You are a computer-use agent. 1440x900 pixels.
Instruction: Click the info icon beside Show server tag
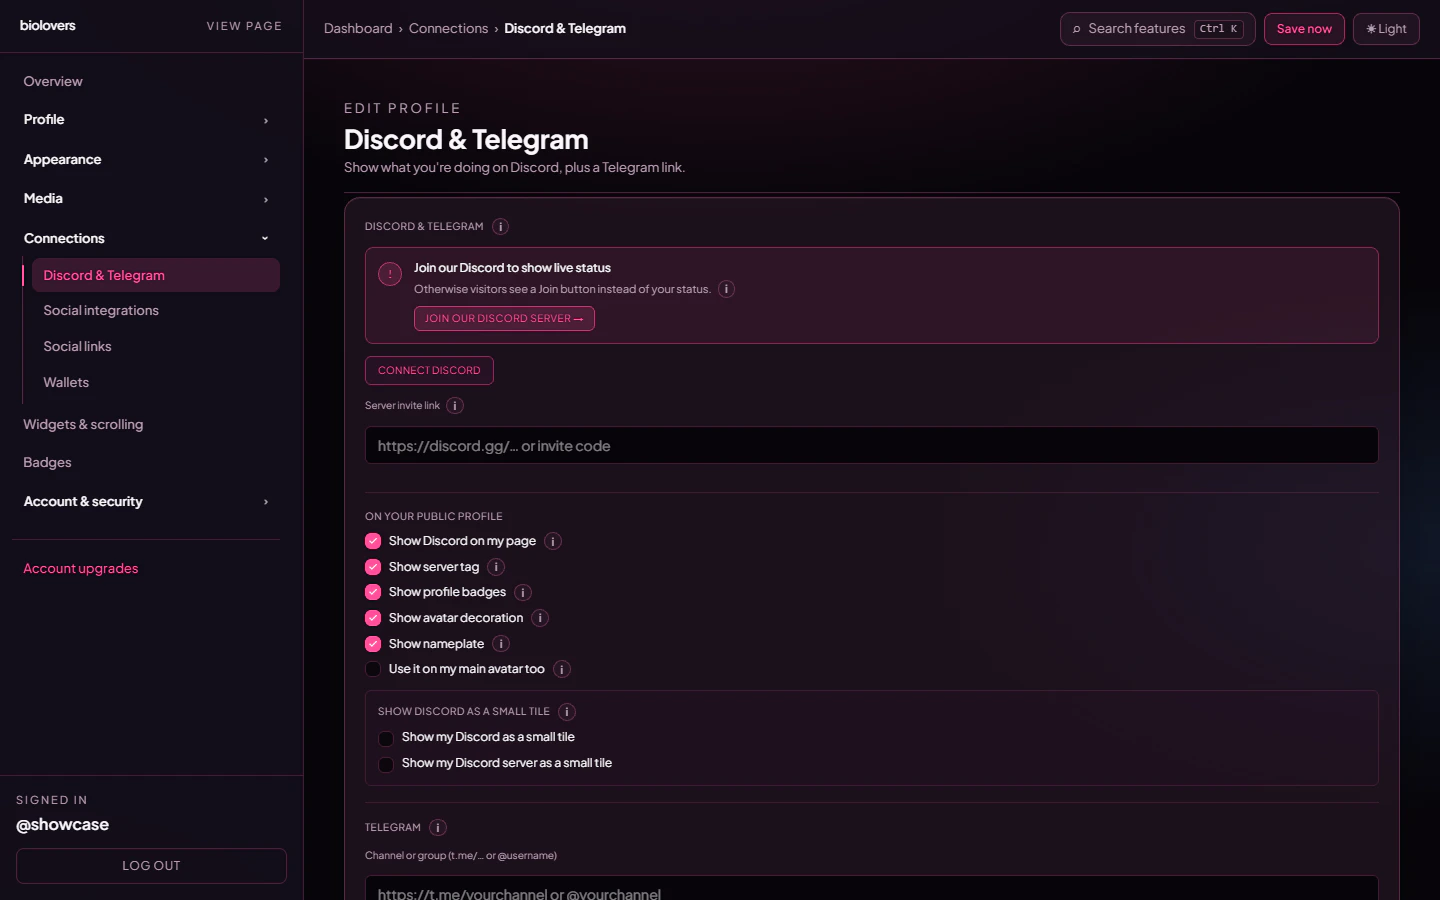click(x=495, y=566)
